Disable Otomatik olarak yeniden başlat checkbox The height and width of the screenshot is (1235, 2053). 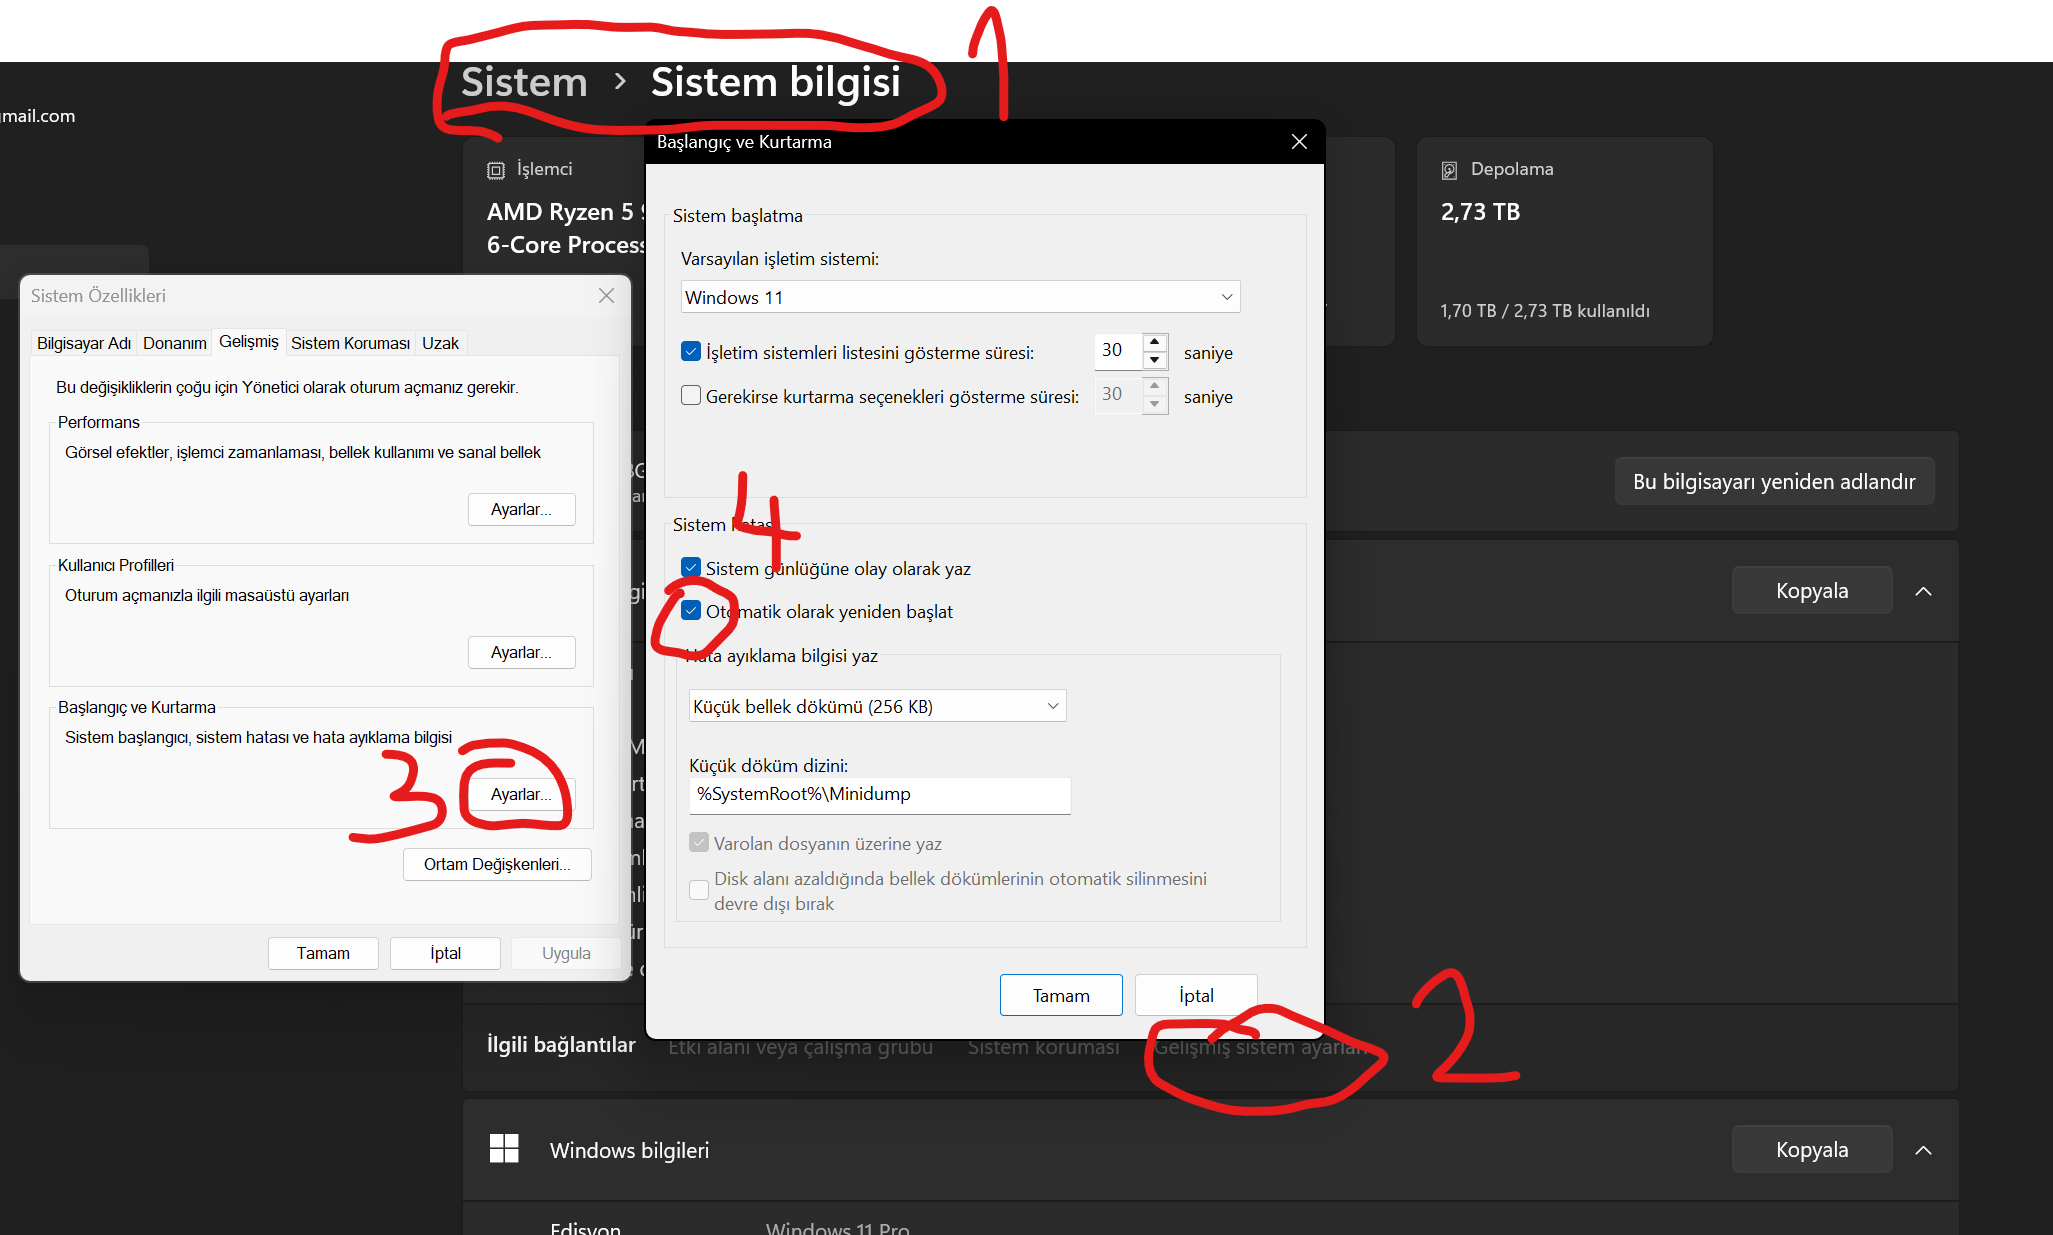click(x=691, y=611)
